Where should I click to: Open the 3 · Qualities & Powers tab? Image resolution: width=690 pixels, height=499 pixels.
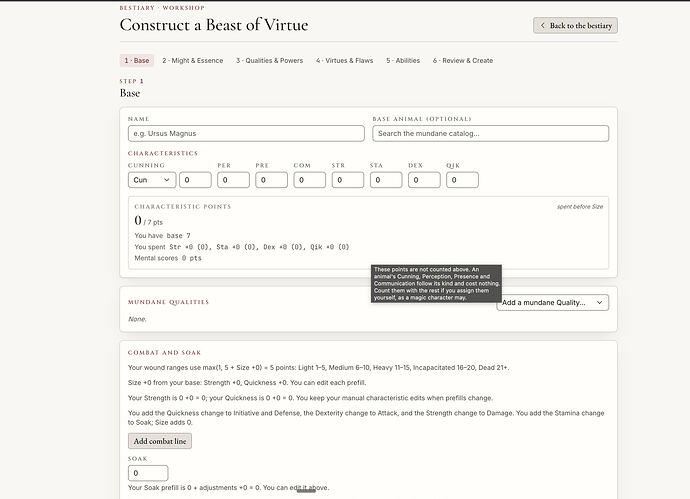(x=269, y=60)
